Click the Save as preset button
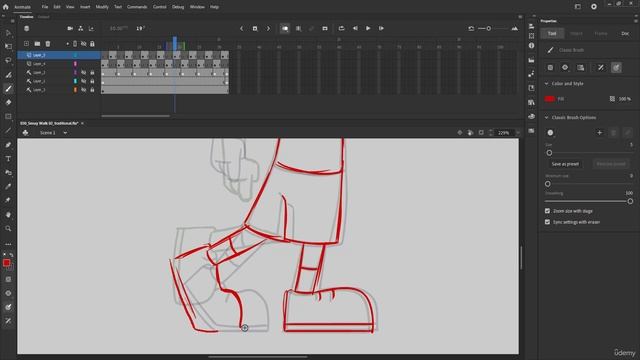The width and height of the screenshot is (640, 360). pos(565,164)
